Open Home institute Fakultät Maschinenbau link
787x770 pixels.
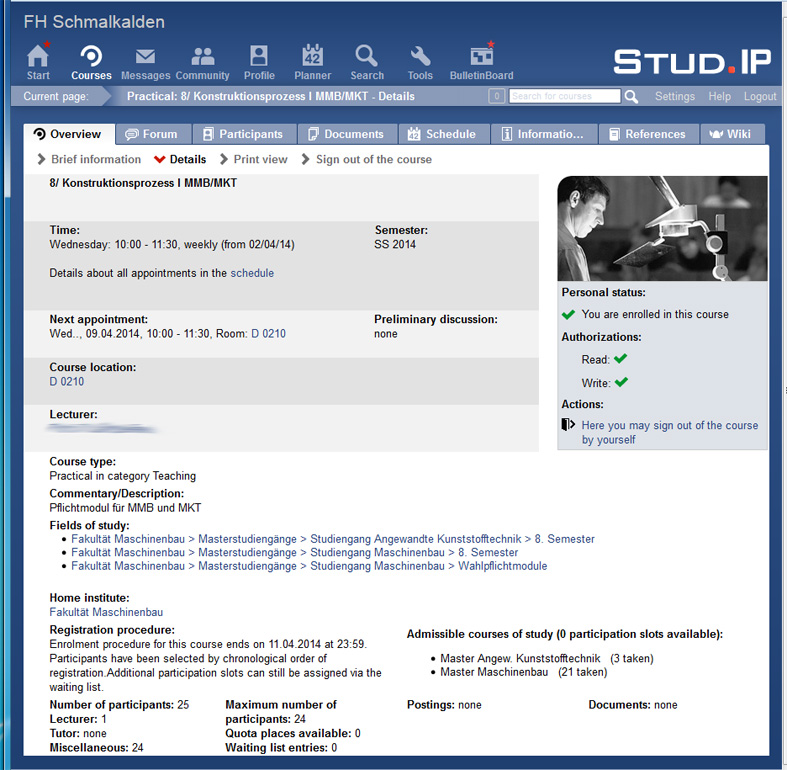point(106,612)
